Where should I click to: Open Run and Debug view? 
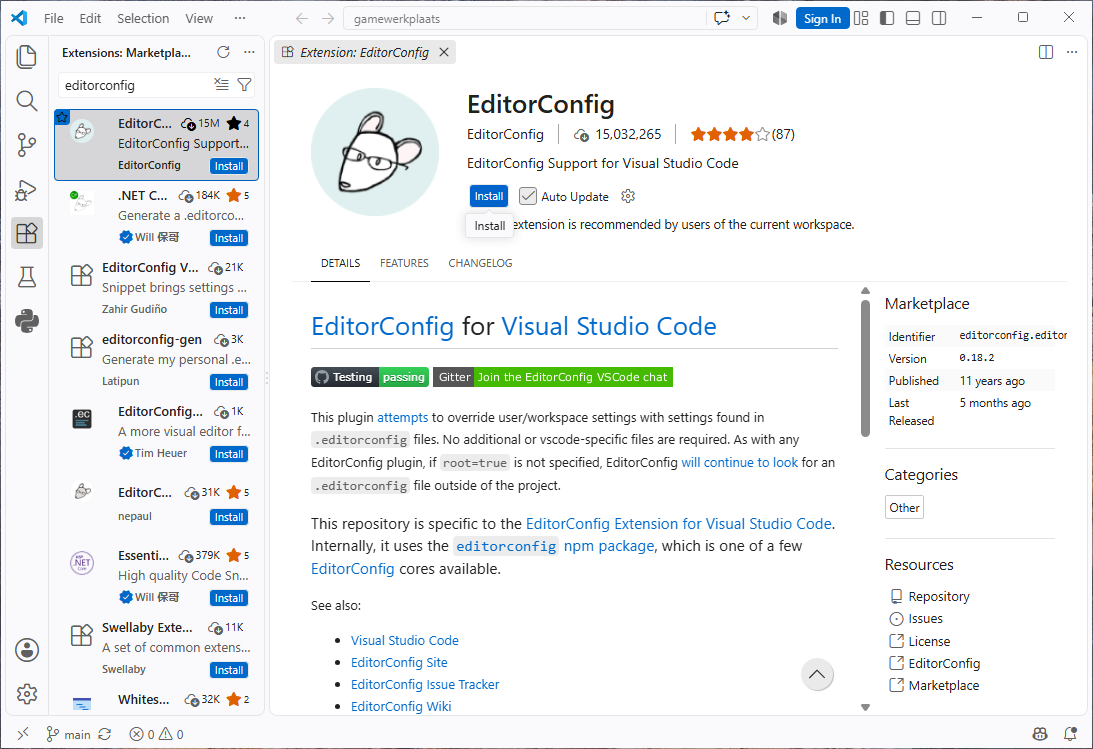(x=26, y=190)
